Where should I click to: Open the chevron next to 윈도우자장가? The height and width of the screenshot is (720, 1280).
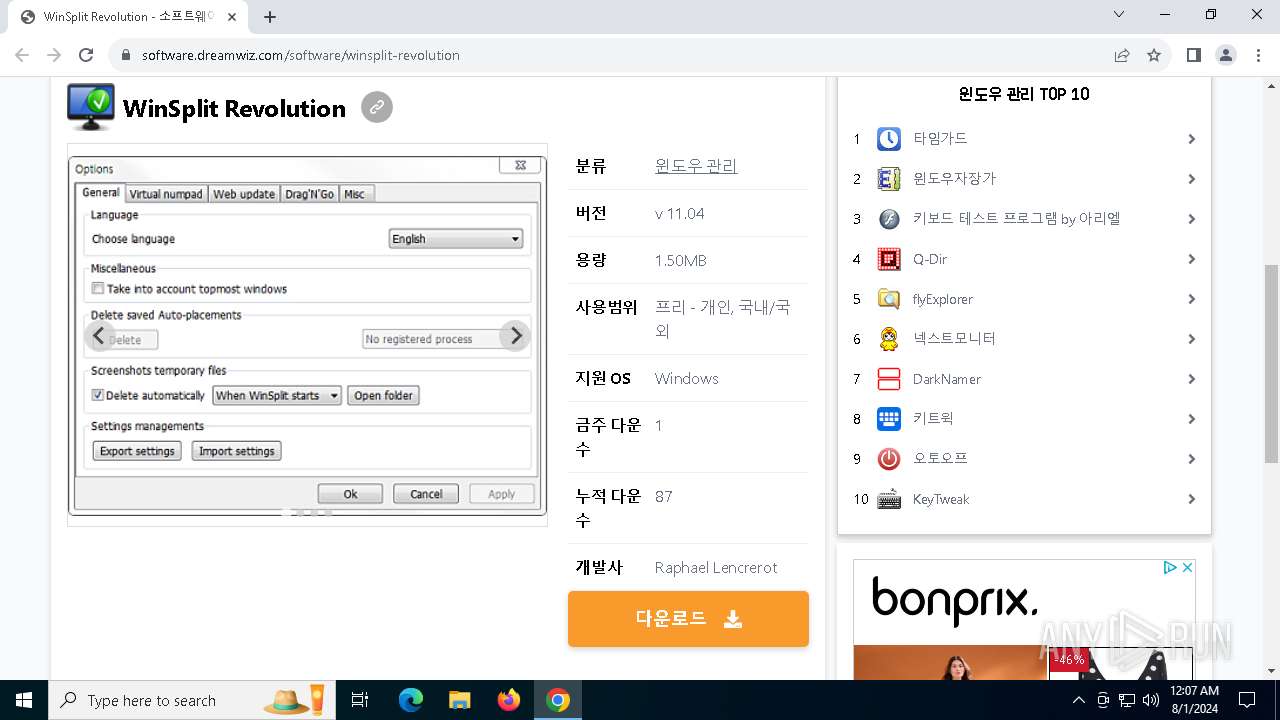(1191, 179)
